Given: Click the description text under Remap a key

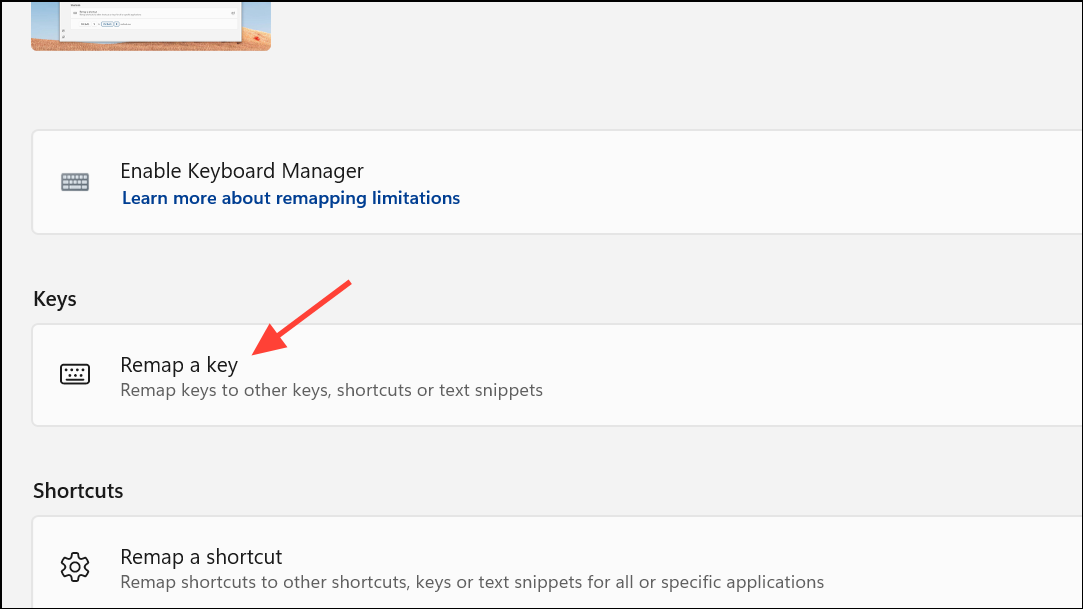Looking at the screenshot, I should point(331,390).
